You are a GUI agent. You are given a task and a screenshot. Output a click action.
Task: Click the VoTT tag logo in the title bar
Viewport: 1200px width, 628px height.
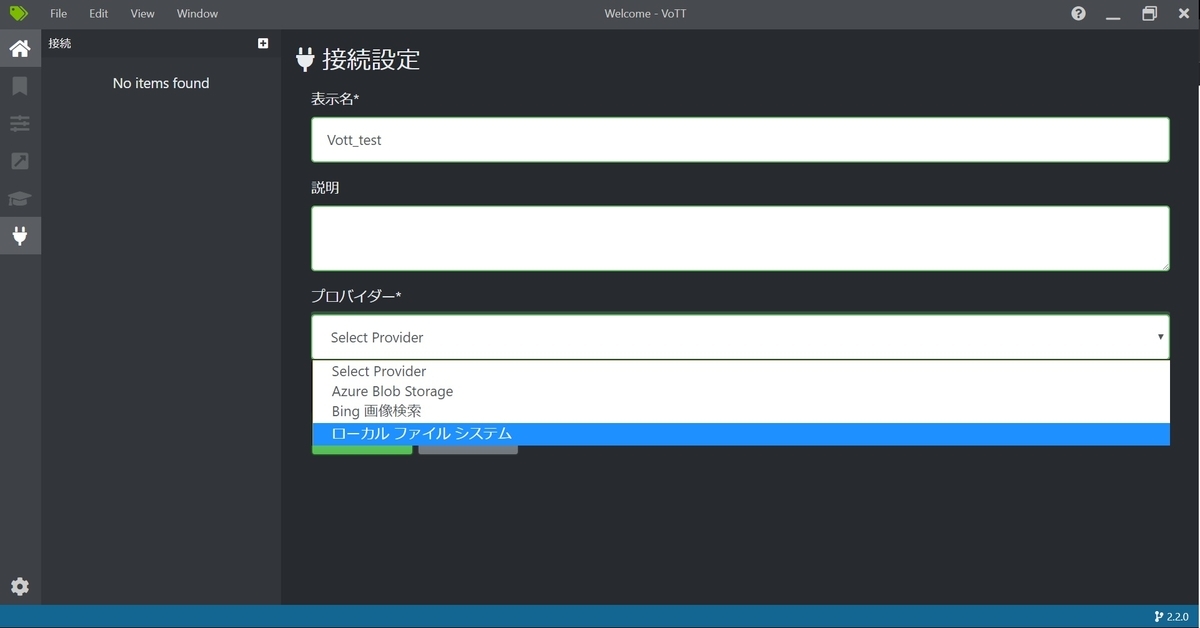point(21,13)
